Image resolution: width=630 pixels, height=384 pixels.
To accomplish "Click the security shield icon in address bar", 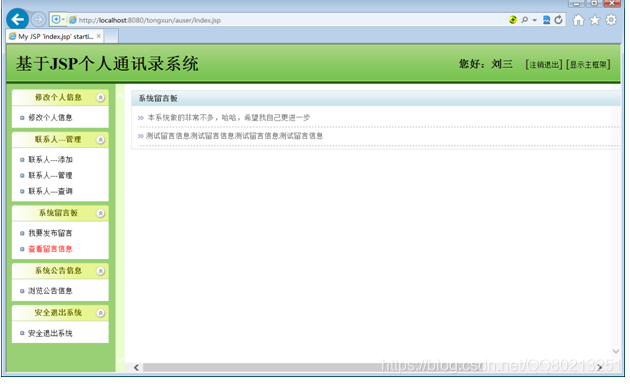I will [x=56, y=20].
